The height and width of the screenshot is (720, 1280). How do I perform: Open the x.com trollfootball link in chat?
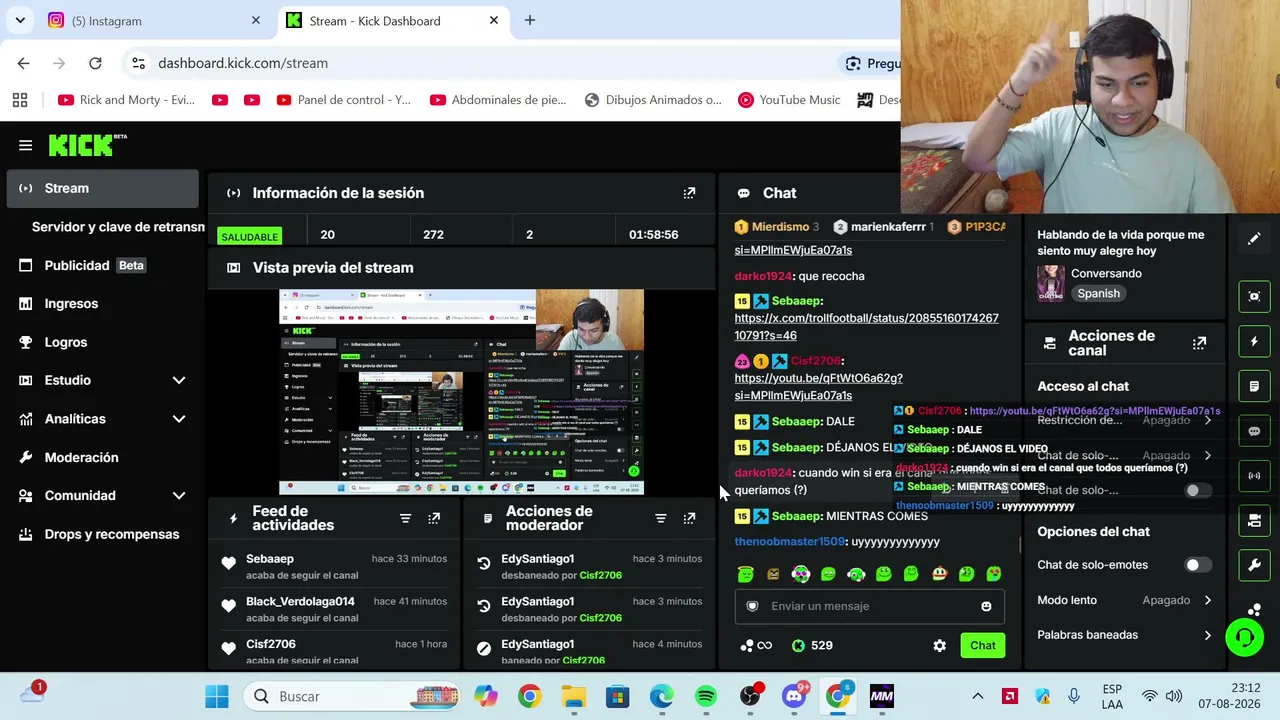pos(866,327)
